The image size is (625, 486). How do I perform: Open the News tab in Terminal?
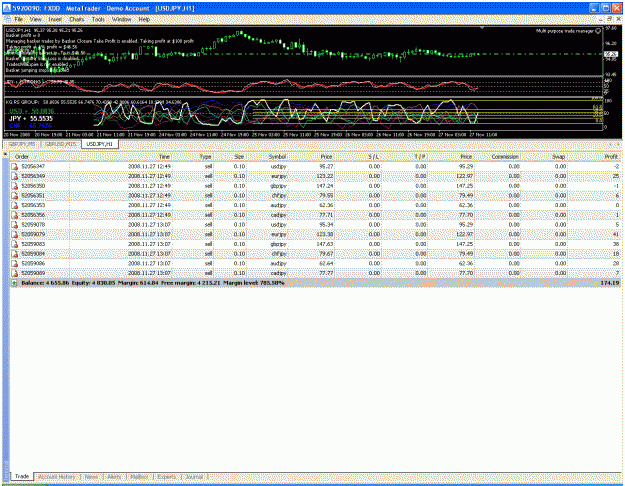(91, 477)
